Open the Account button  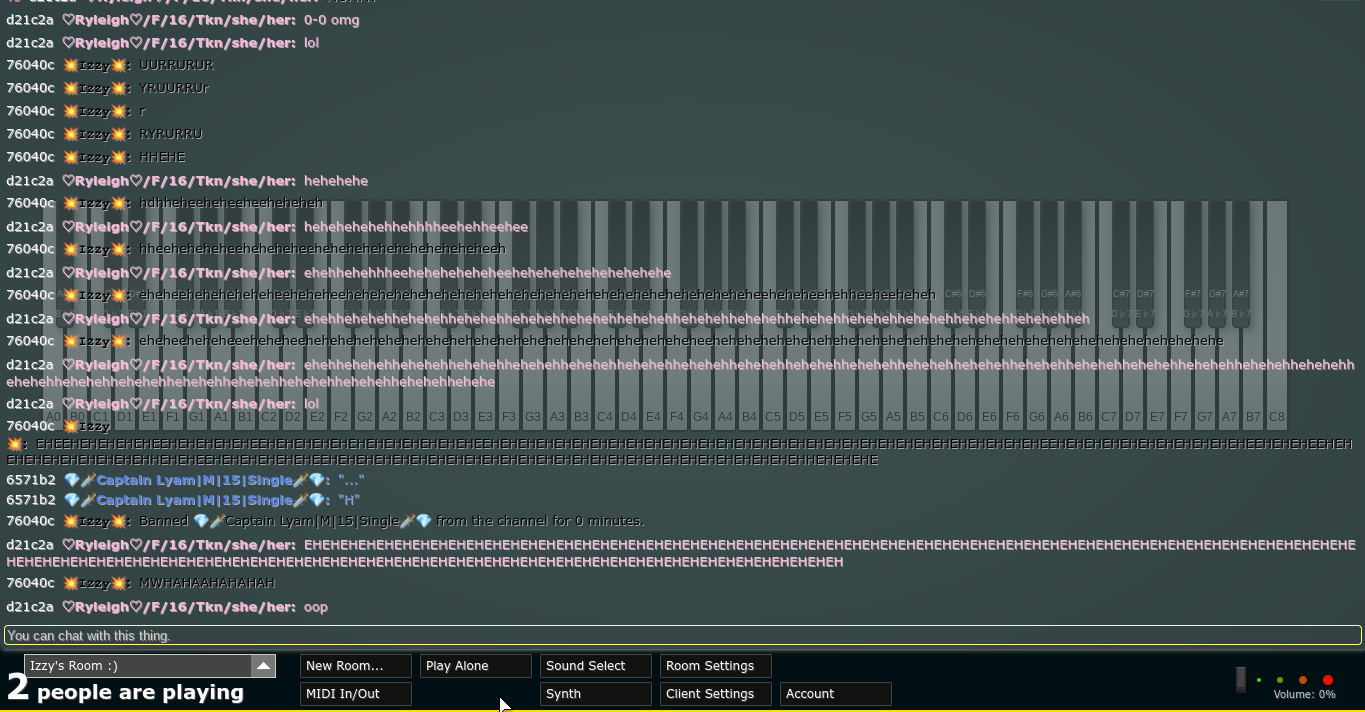coord(835,694)
